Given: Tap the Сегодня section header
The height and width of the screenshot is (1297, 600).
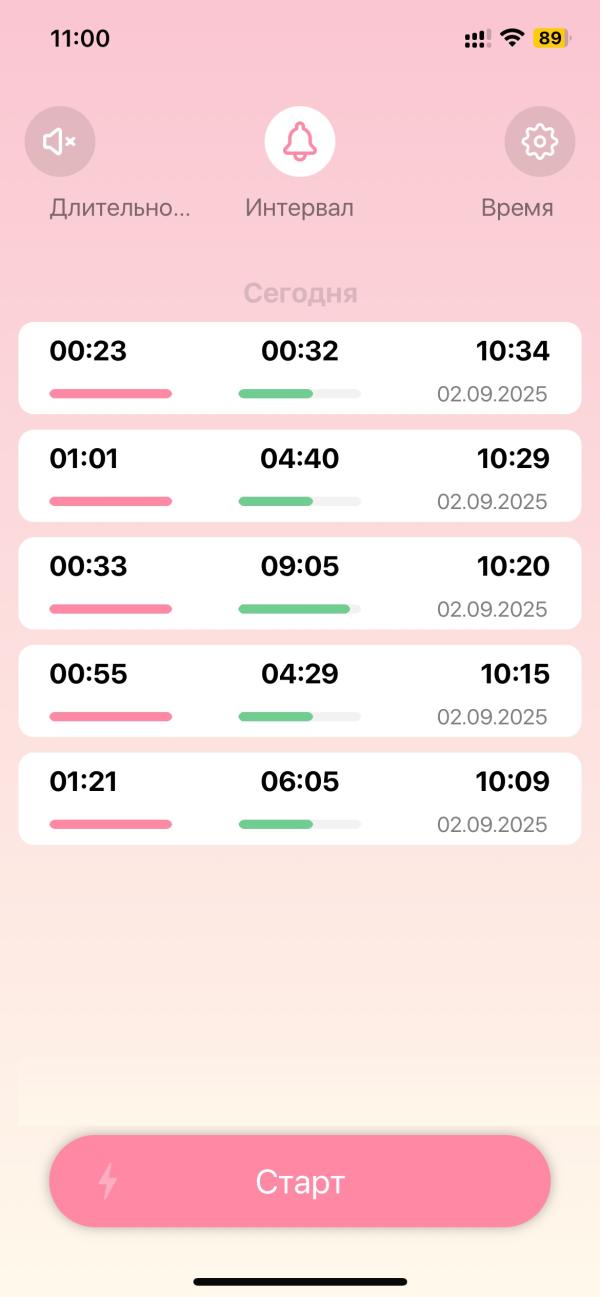Looking at the screenshot, I should pyautogui.click(x=300, y=293).
